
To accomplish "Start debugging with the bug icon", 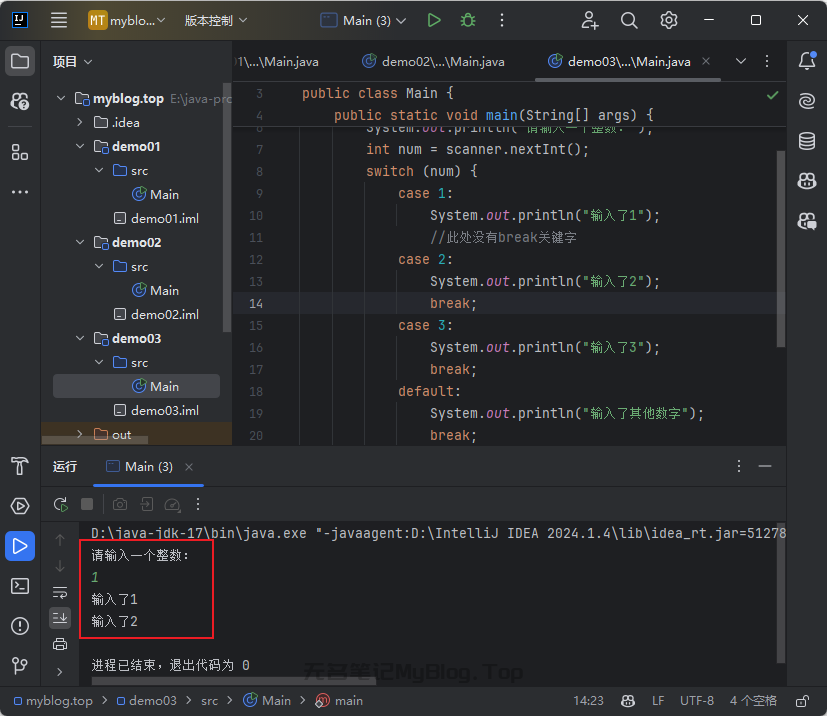I will point(468,21).
